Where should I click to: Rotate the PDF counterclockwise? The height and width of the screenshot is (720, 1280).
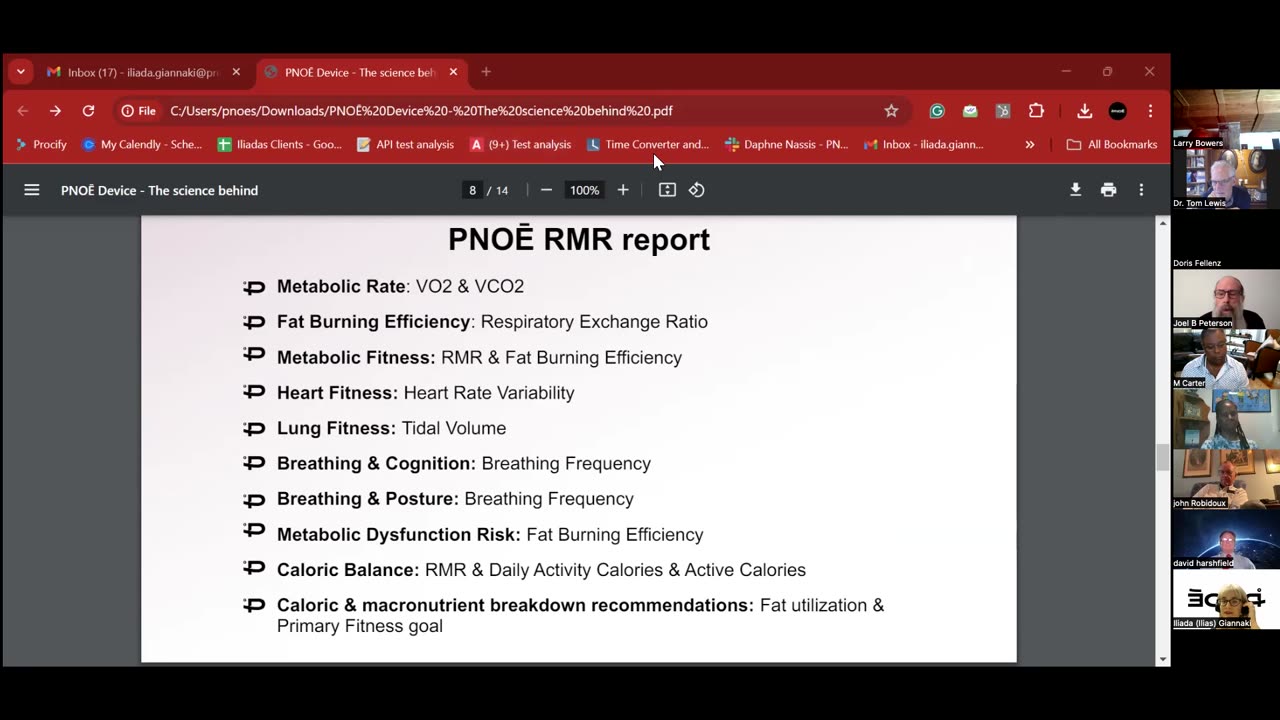tap(697, 190)
